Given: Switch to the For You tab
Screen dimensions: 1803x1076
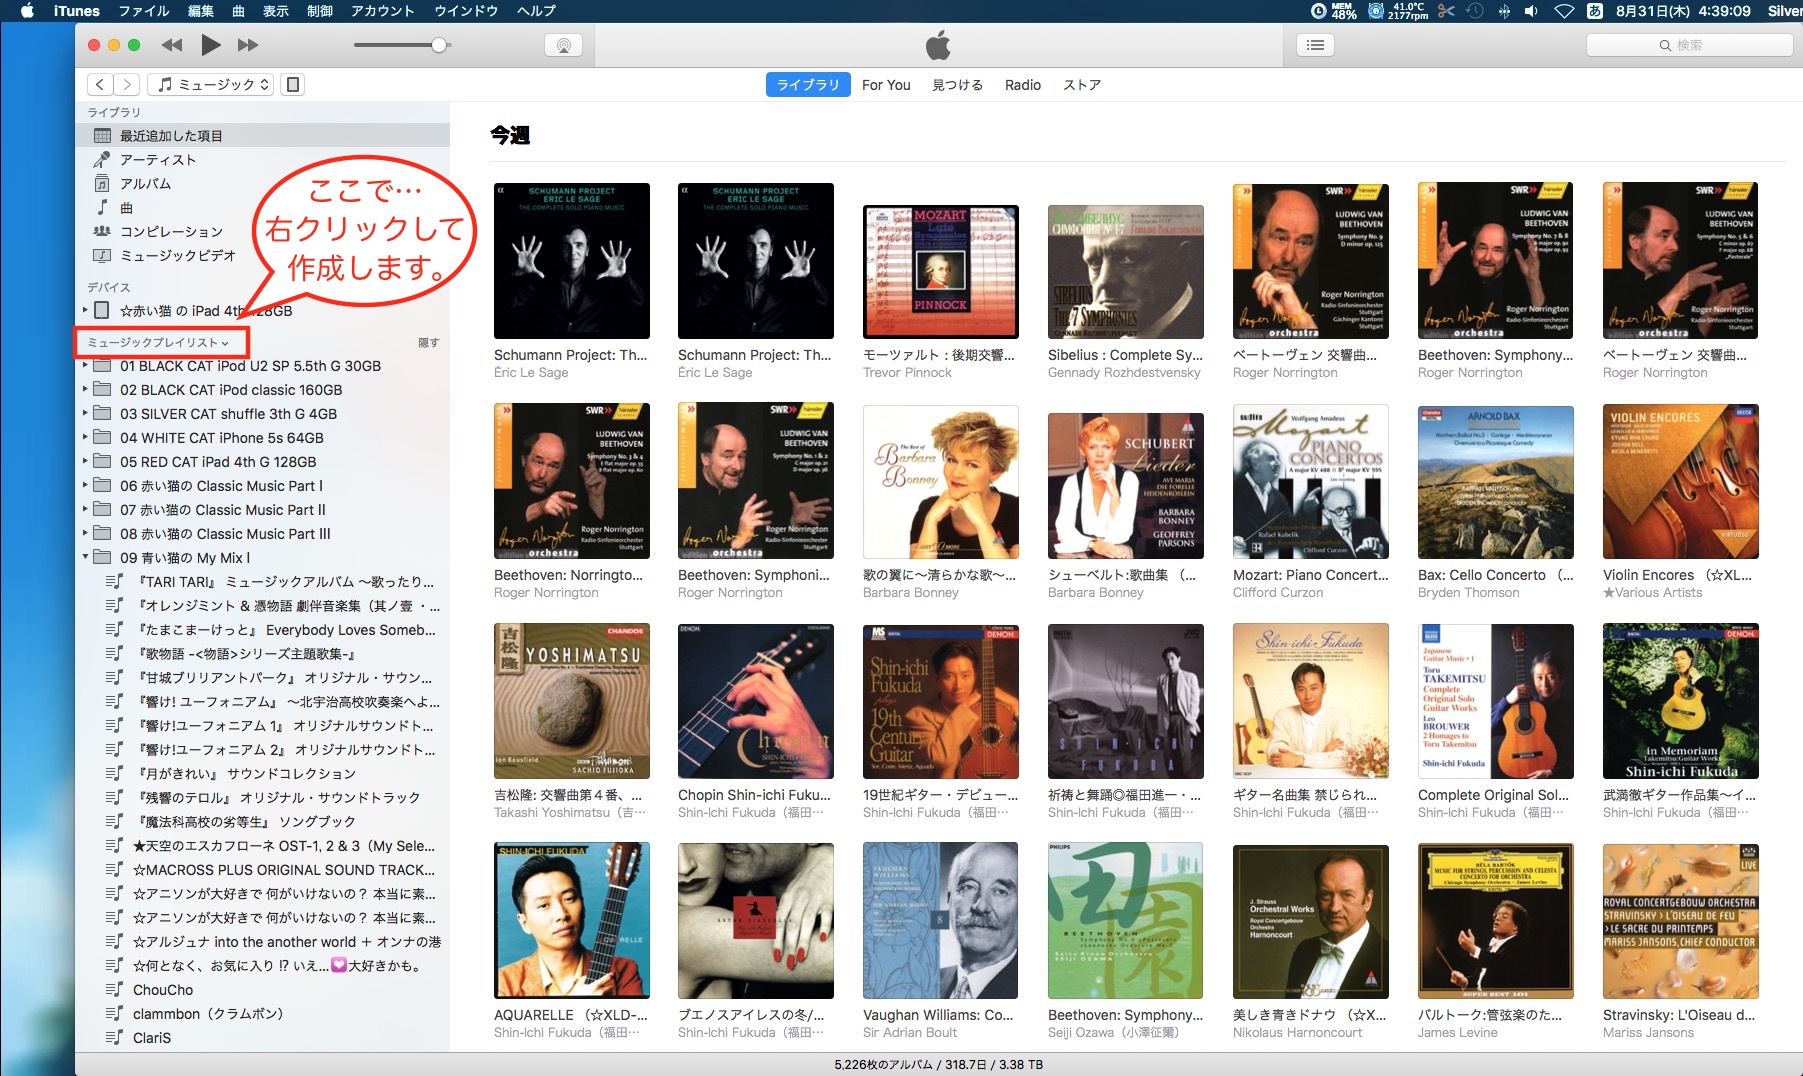Looking at the screenshot, I should point(886,85).
